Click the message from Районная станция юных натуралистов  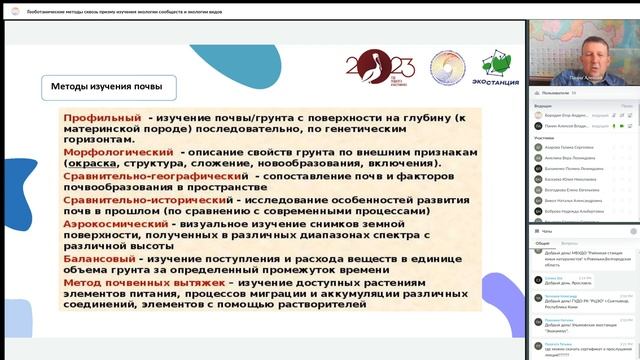pyautogui.click(x=584, y=259)
